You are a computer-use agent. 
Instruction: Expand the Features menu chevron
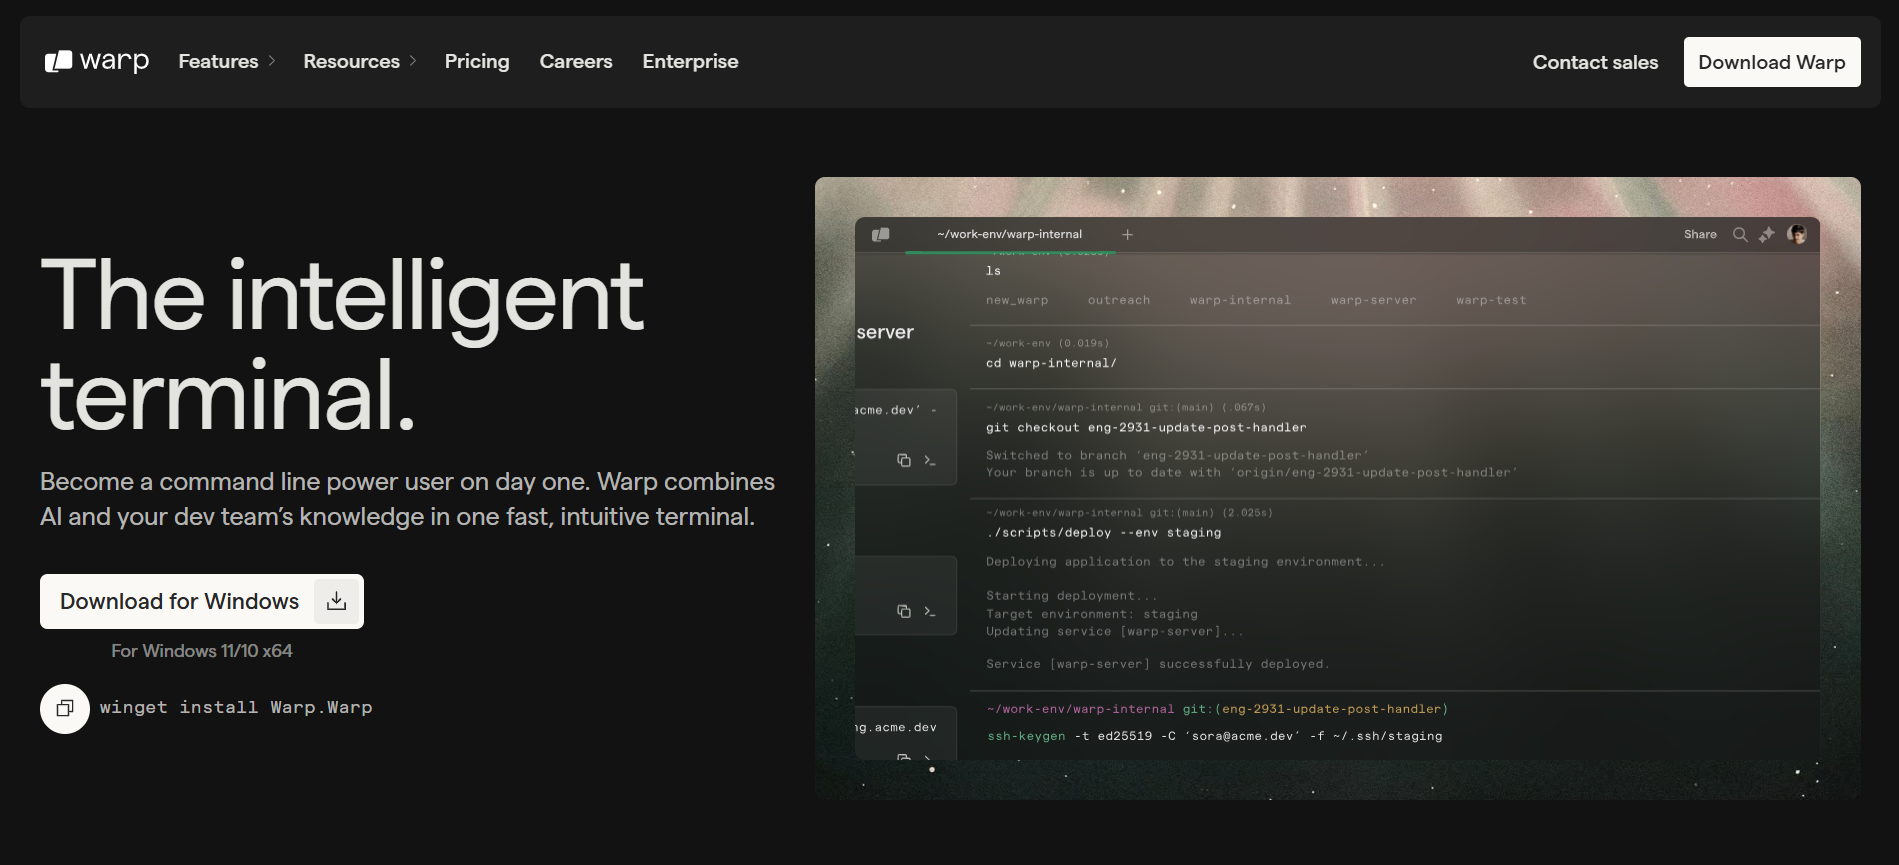pos(272,61)
